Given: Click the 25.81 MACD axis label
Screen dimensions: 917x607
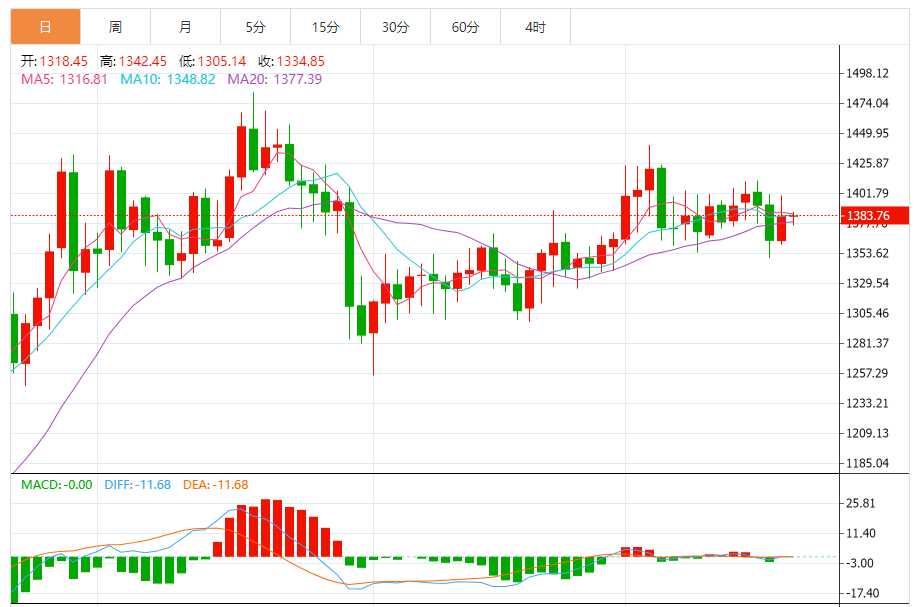Looking at the screenshot, I should point(861,503).
